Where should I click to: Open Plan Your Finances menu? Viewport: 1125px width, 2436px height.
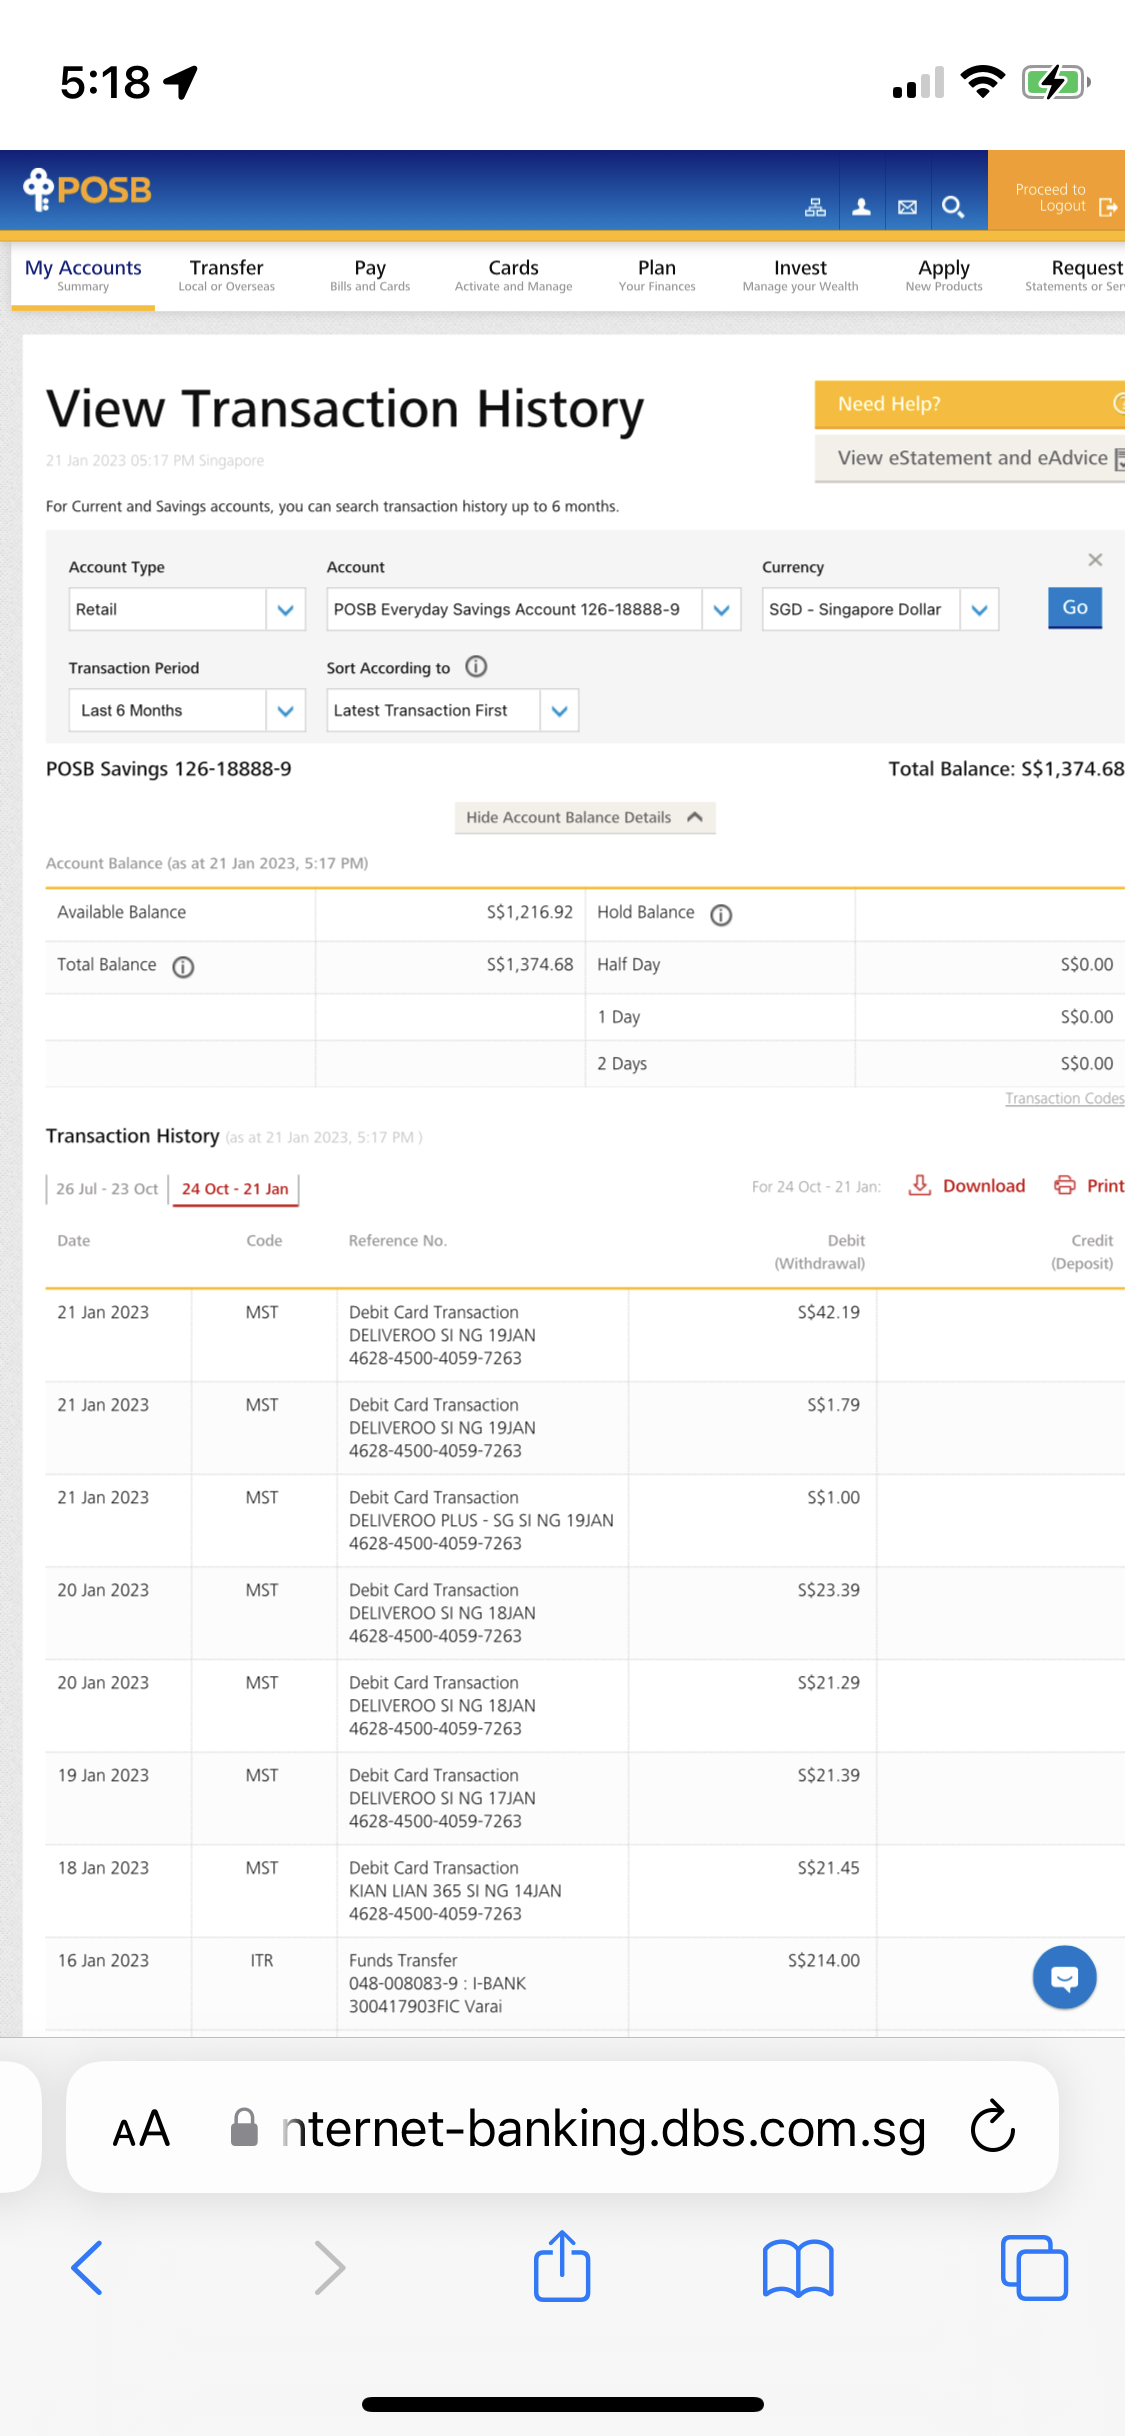pyautogui.click(x=657, y=275)
